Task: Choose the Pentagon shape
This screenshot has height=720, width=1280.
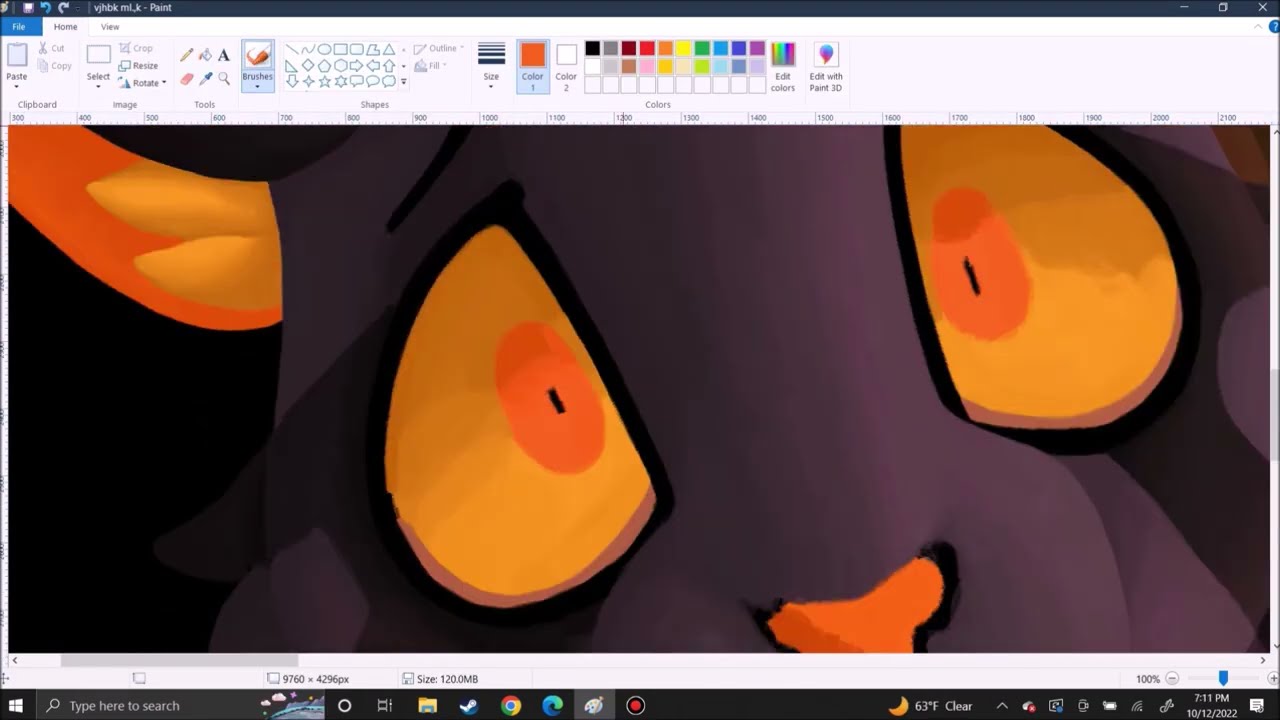Action: pyautogui.click(x=324, y=65)
